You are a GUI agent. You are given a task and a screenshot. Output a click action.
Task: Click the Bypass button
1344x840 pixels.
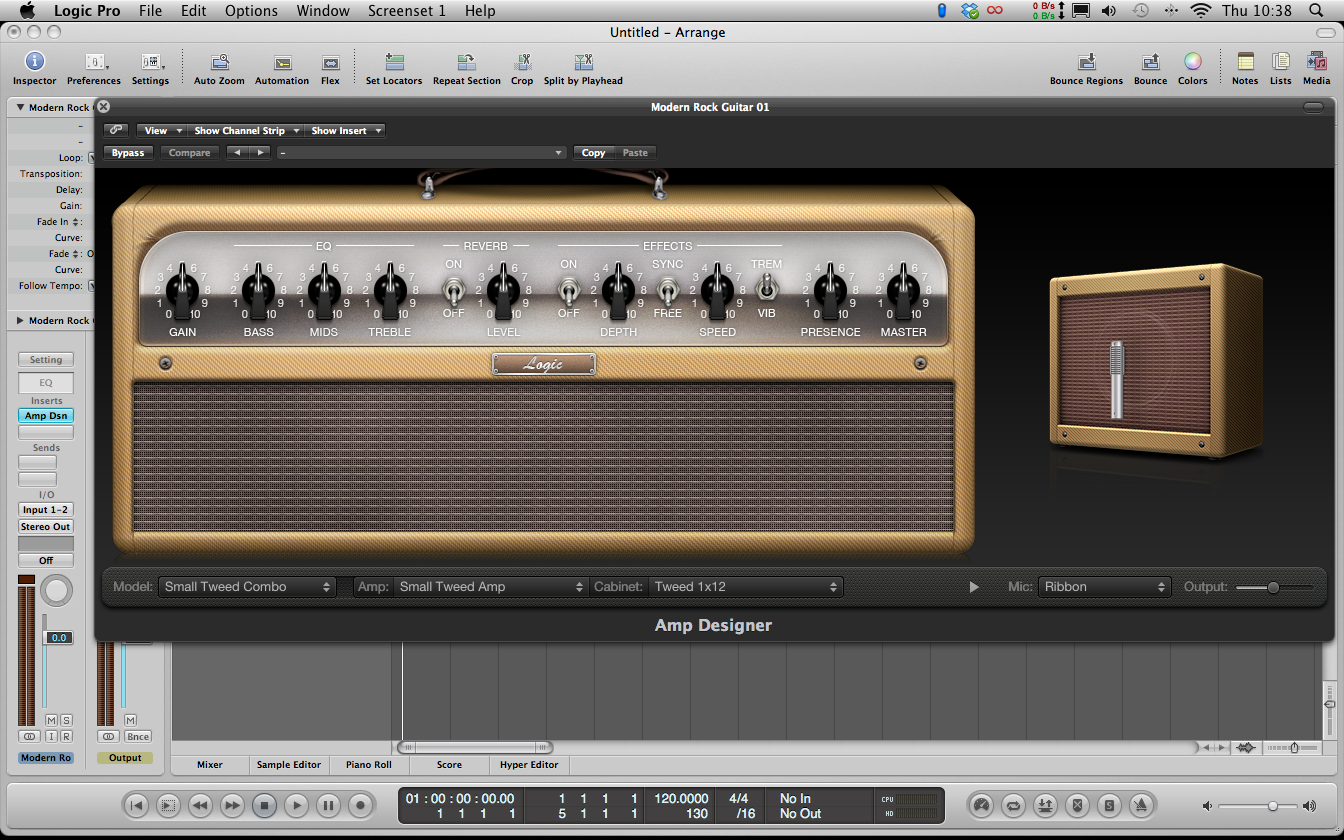[x=128, y=153]
